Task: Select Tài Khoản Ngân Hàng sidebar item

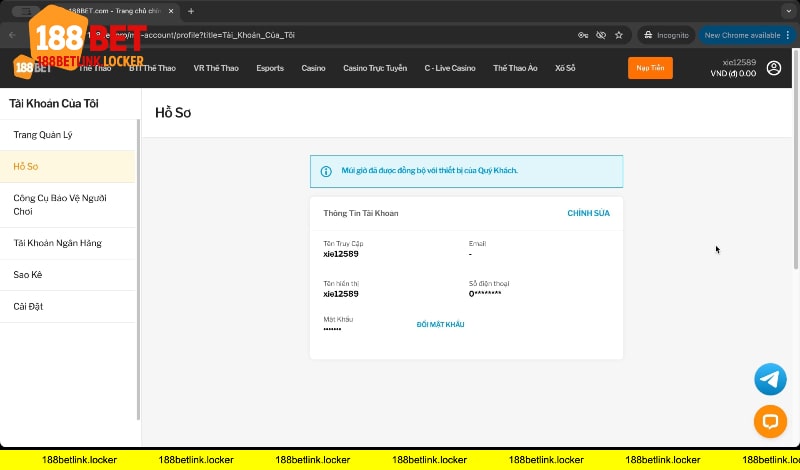Action: [x=57, y=243]
